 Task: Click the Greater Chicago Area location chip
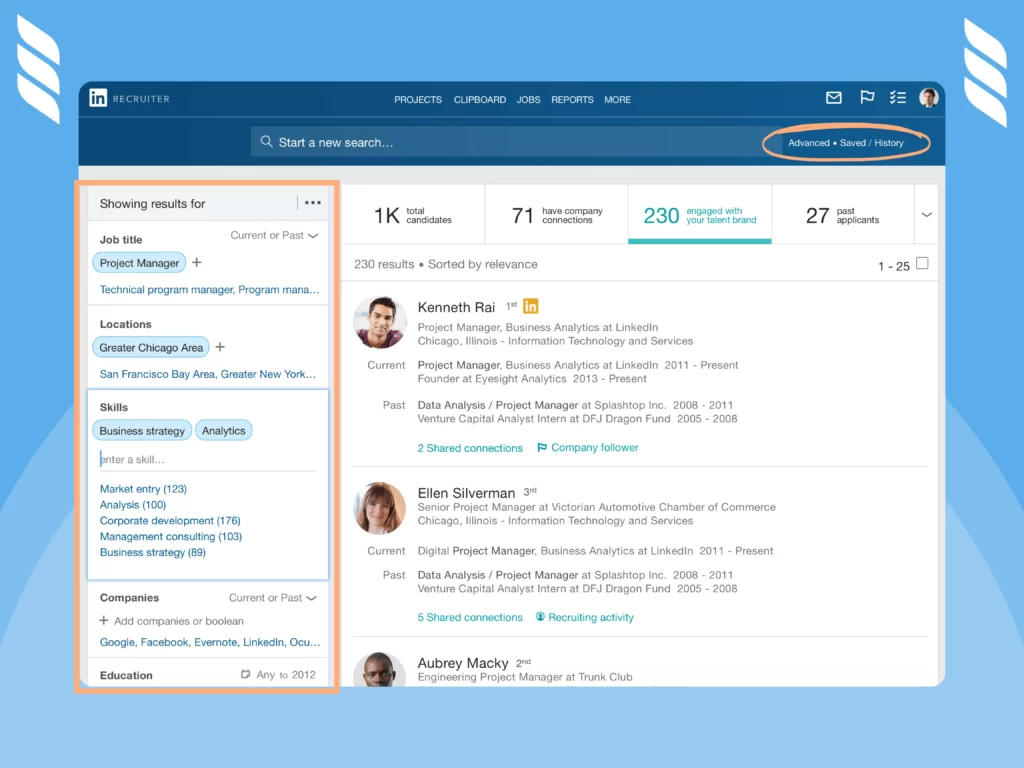click(151, 347)
